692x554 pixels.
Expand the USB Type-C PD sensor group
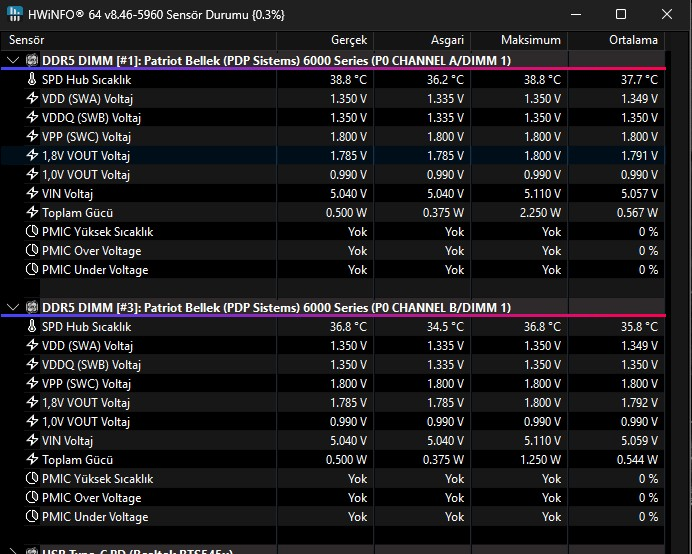(13, 551)
